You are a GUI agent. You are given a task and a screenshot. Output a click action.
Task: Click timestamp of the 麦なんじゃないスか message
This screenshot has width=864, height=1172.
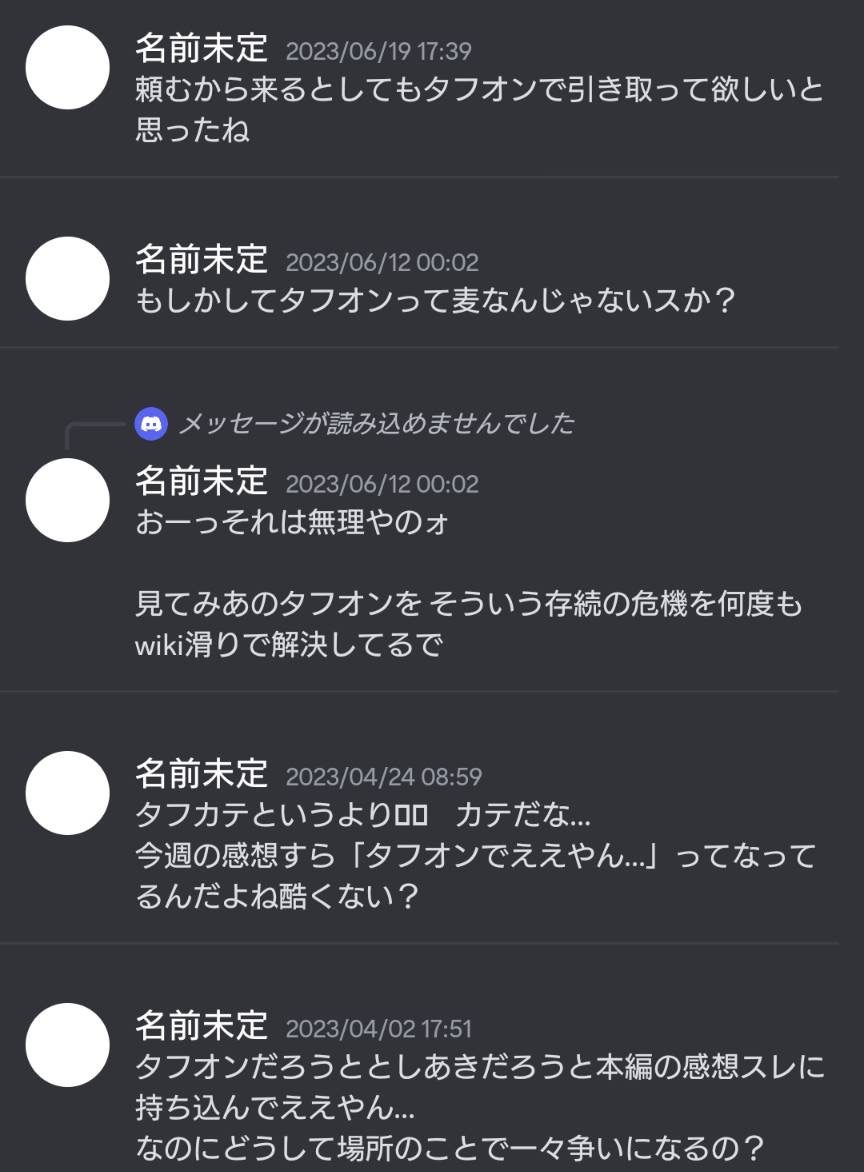click(382, 263)
